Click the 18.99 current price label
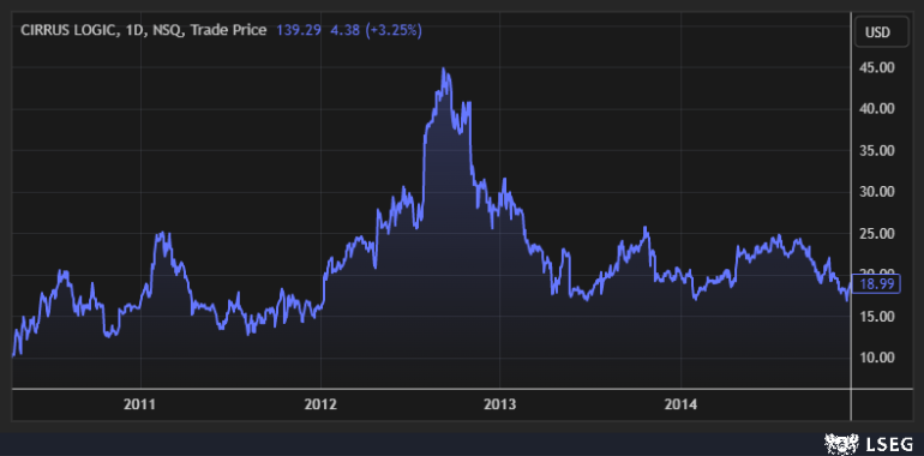Screen dimensions: 924x456 pyautogui.click(x=877, y=284)
